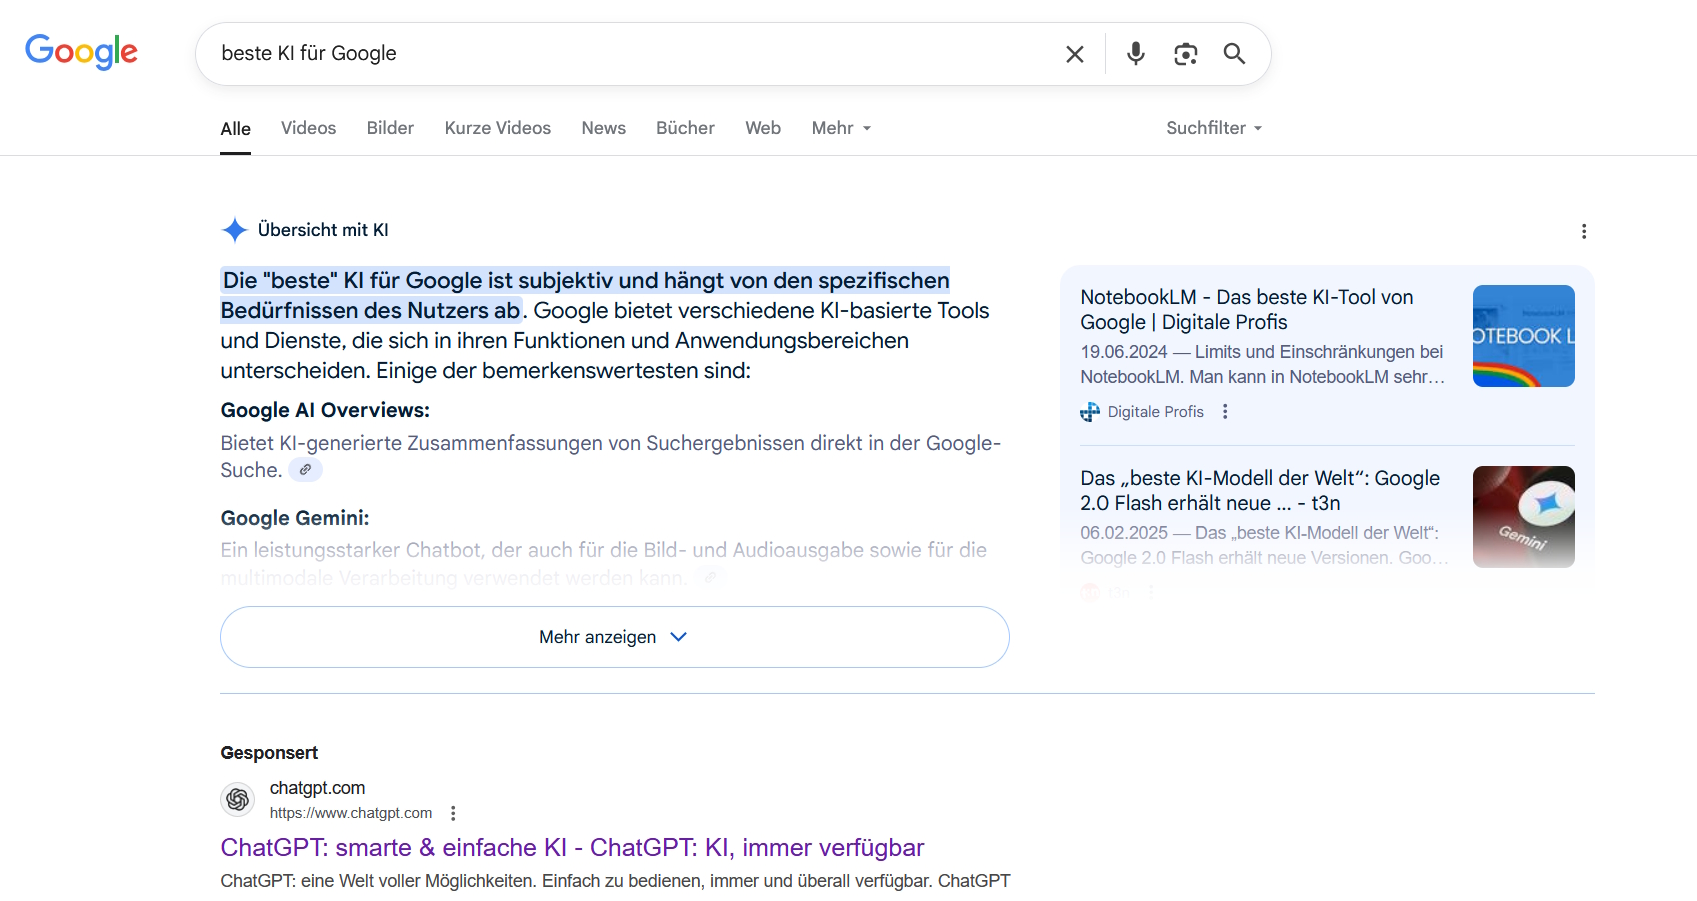Open options next to Digitale Profis
The image size is (1697, 901).
(x=1225, y=412)
